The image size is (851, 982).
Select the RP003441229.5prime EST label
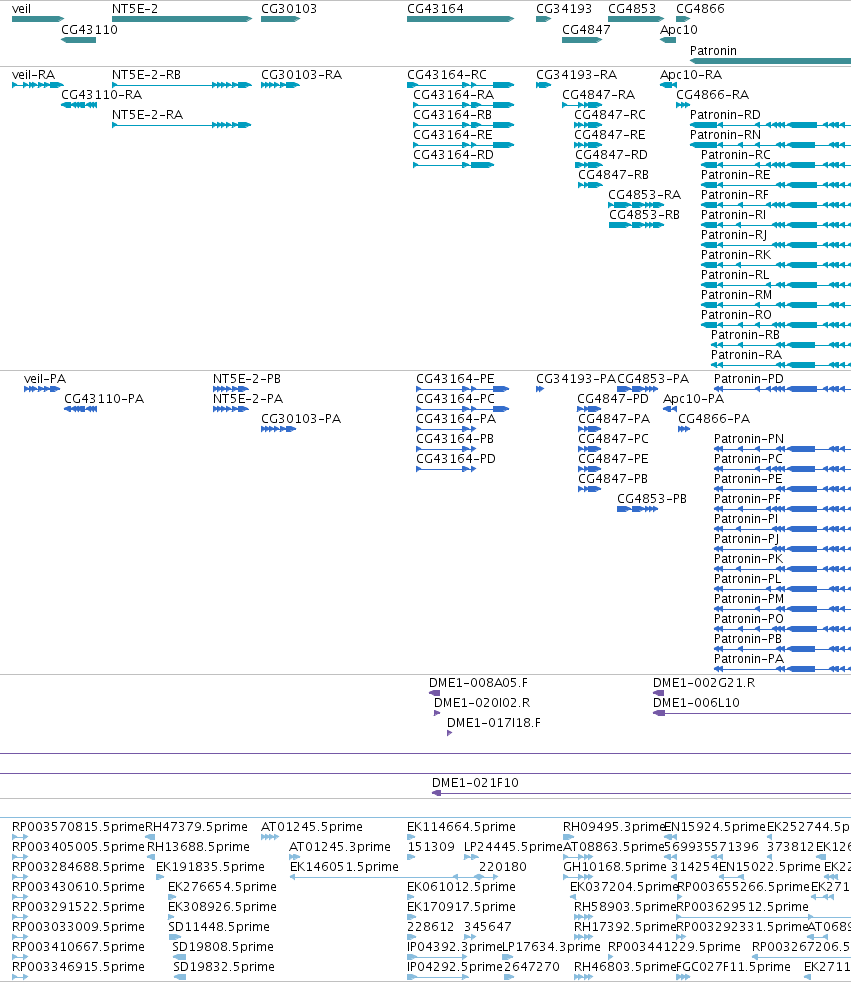coord(674,948)
